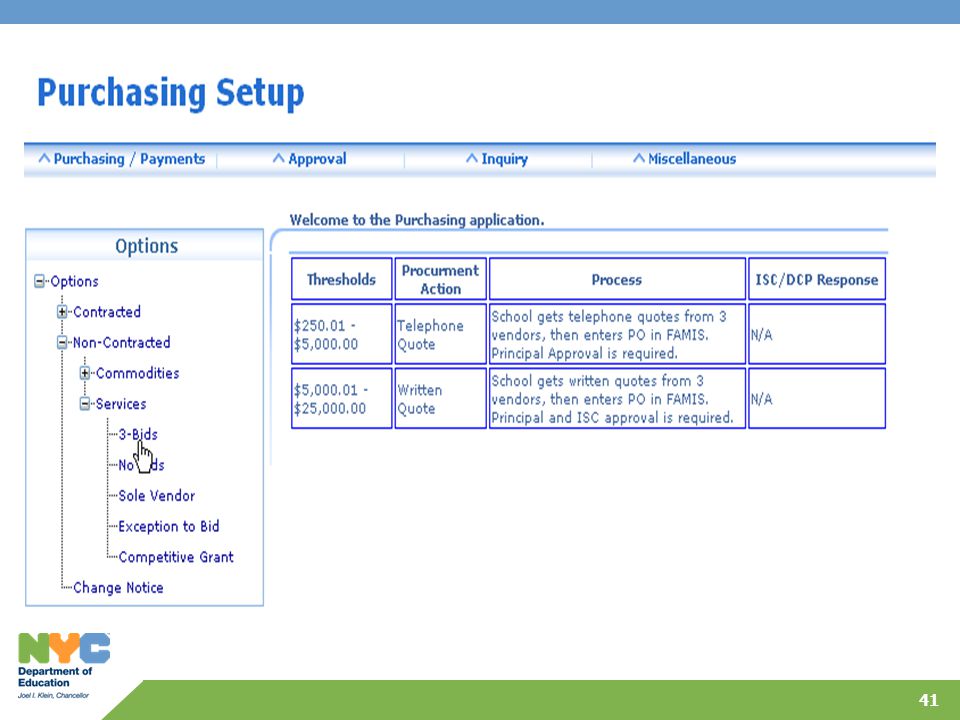Open the Competitive Grant link
960x720 pixels.
point(176,557)
